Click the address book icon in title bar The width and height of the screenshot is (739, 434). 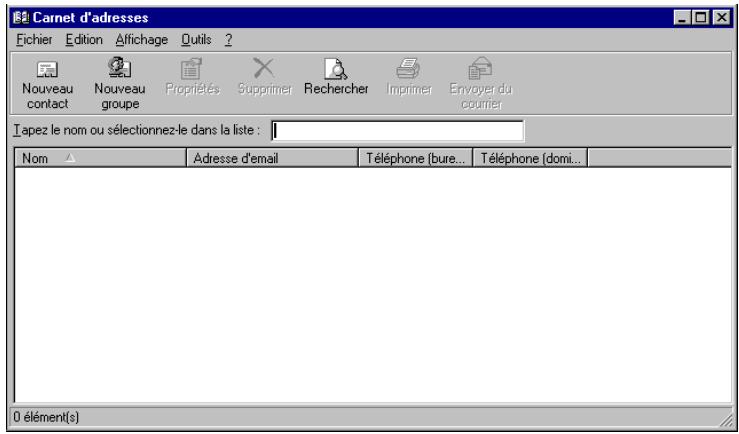point(21,18)
